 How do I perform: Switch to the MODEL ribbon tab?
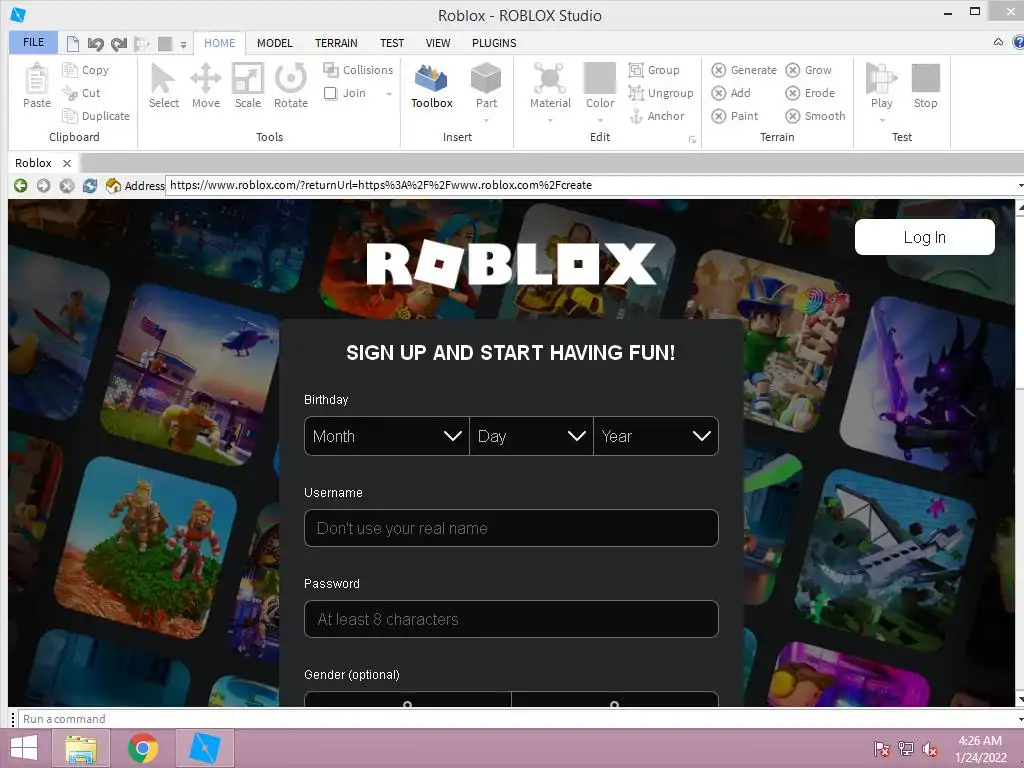274,43
